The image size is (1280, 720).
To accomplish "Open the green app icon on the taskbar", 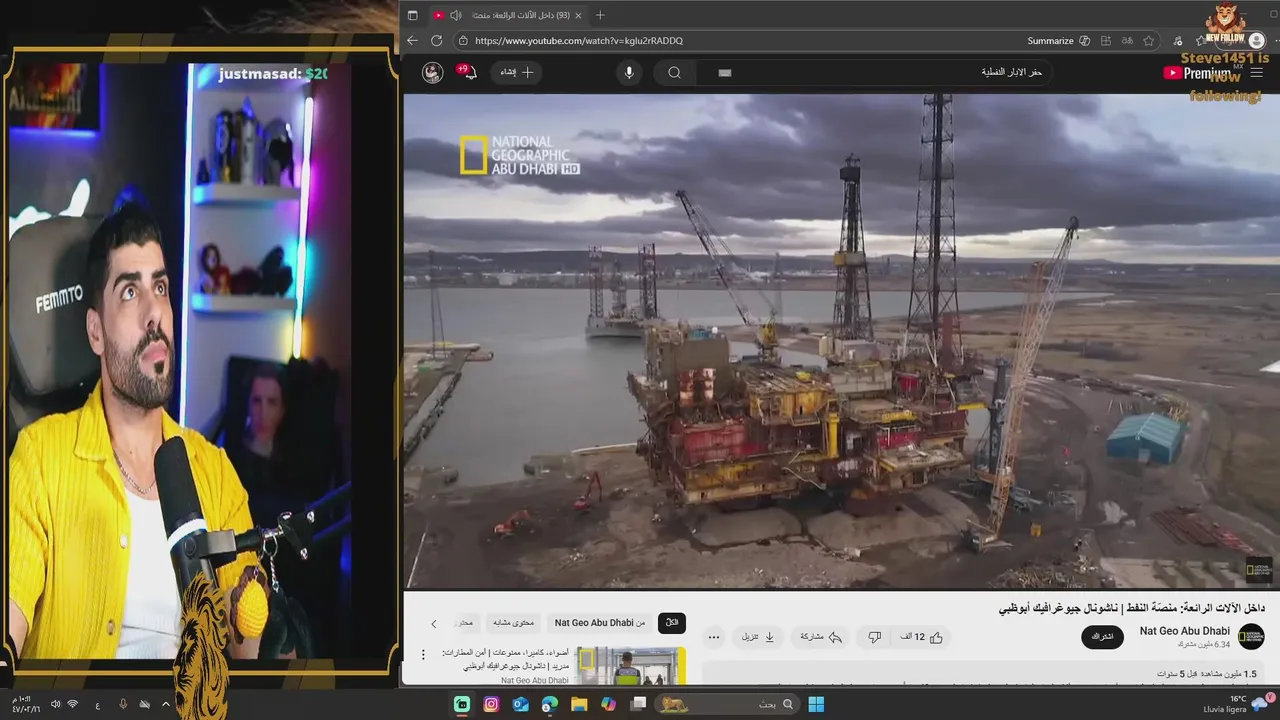I will click(462, 704).
